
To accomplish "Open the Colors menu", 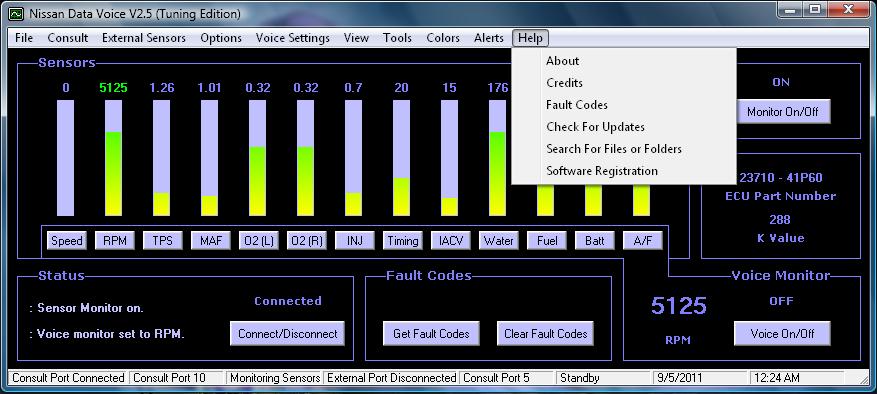I will [x=443, y=38].
